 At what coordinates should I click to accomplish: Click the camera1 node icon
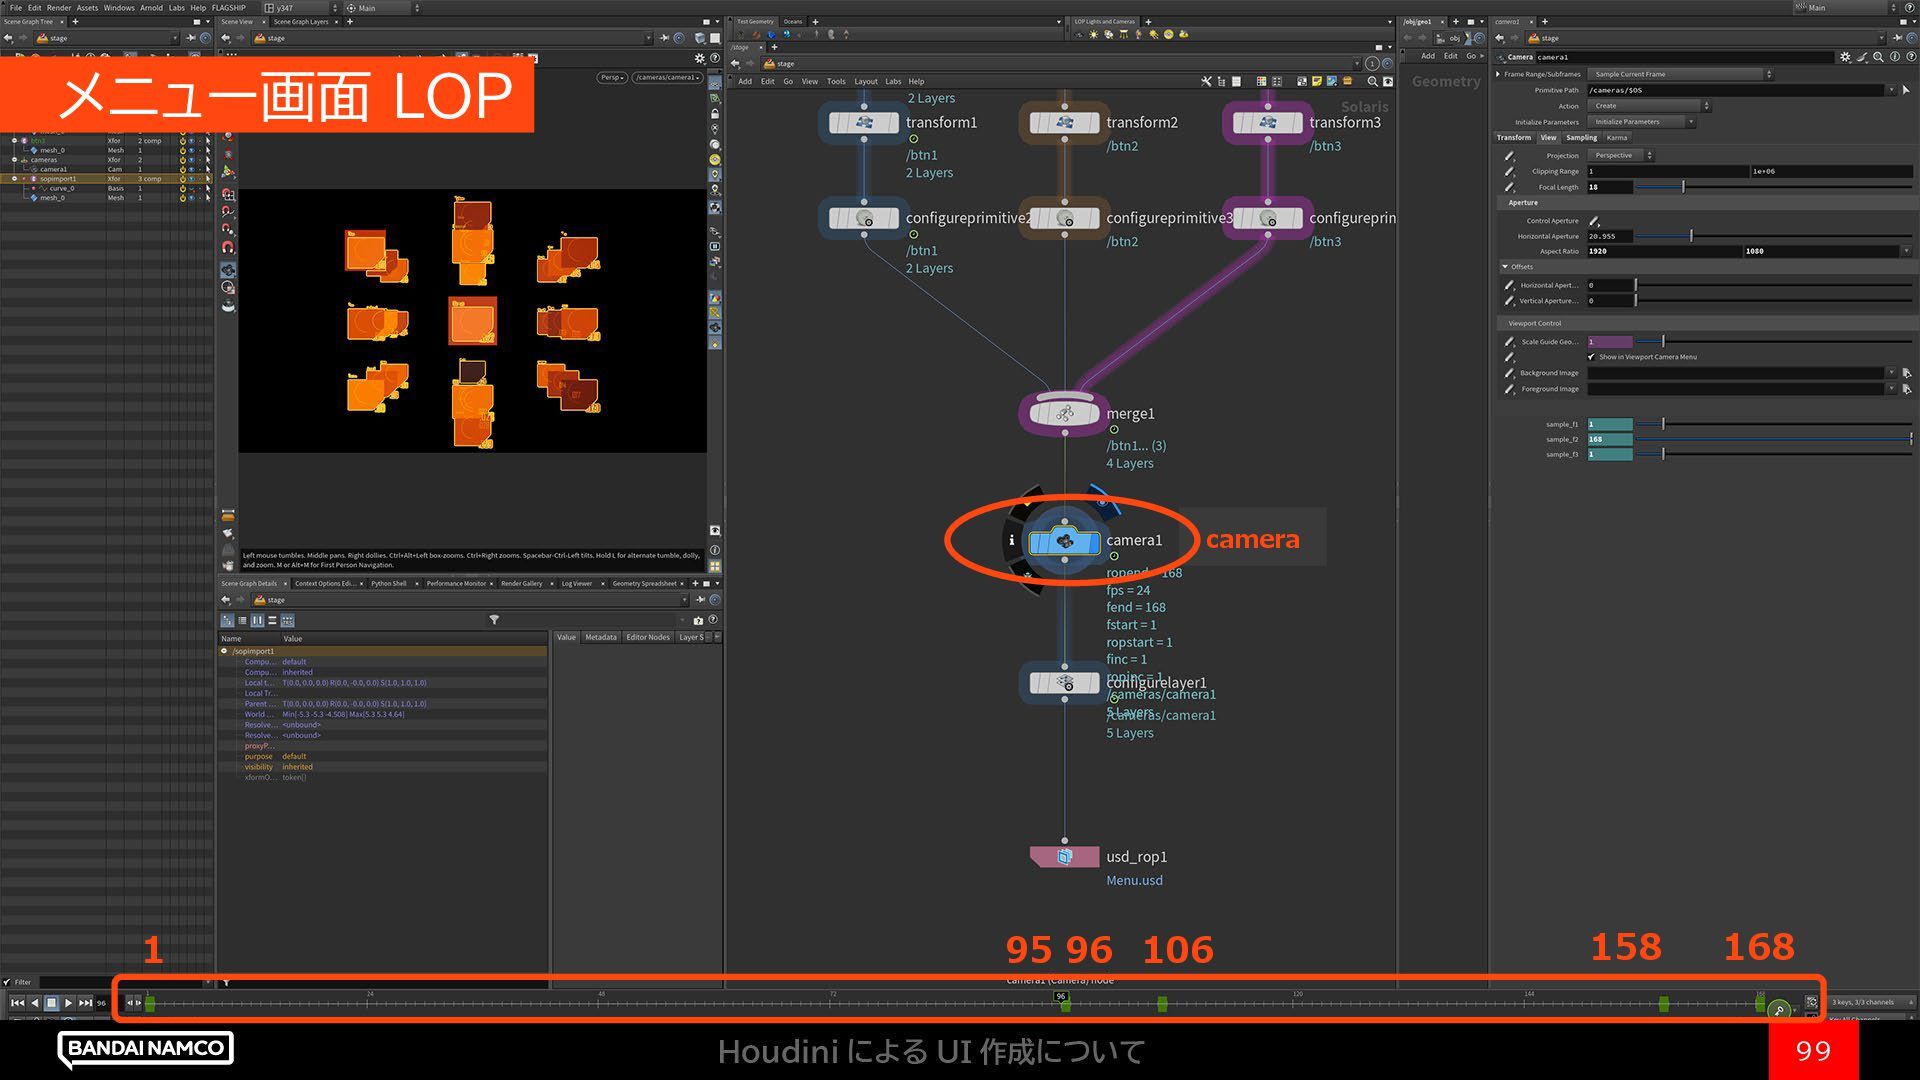[x=1064, y=541]
